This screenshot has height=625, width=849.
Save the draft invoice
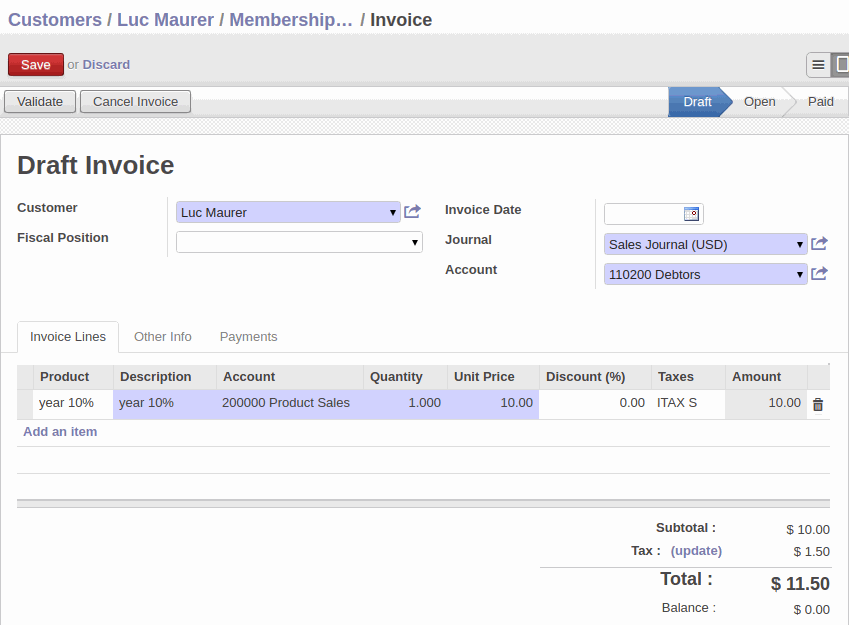pyautogui.click(x=36, y=64)
